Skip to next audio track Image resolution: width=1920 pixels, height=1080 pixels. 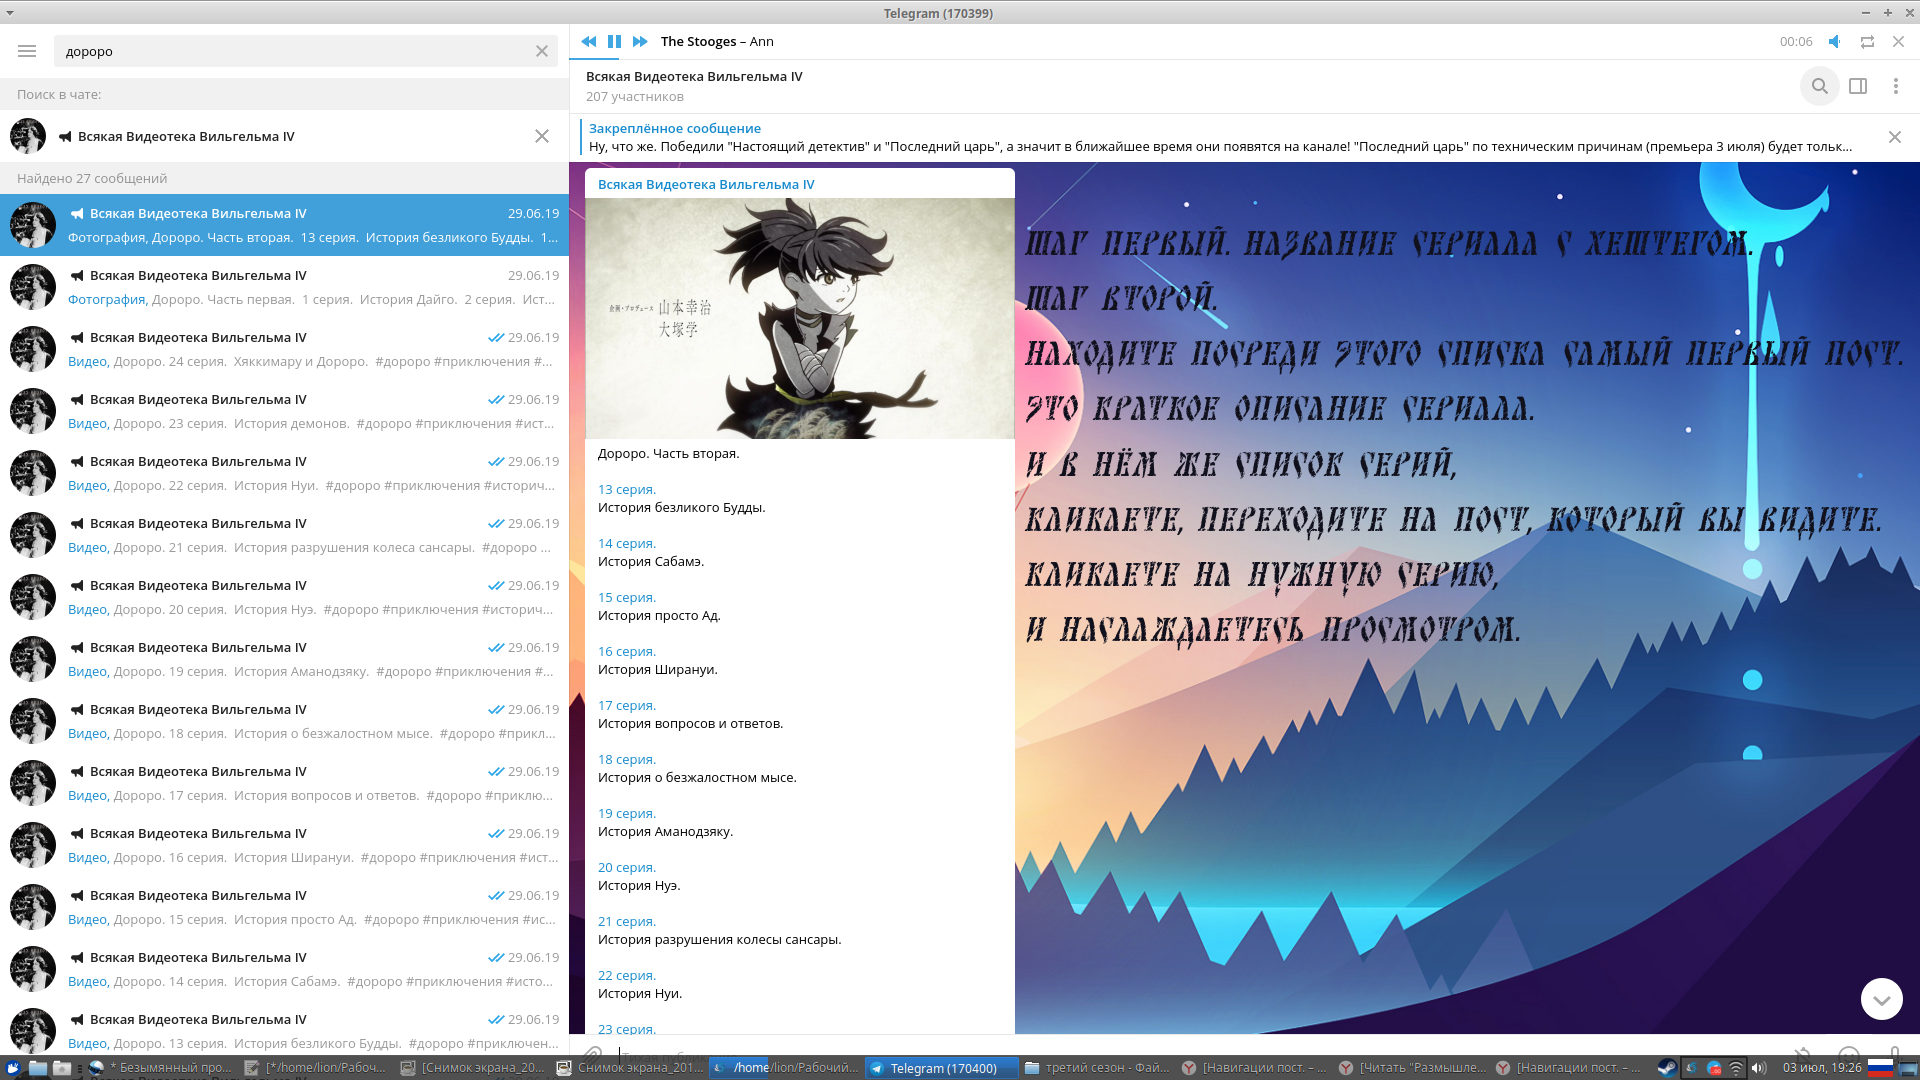pyautogui.click(x=640, y=41)
